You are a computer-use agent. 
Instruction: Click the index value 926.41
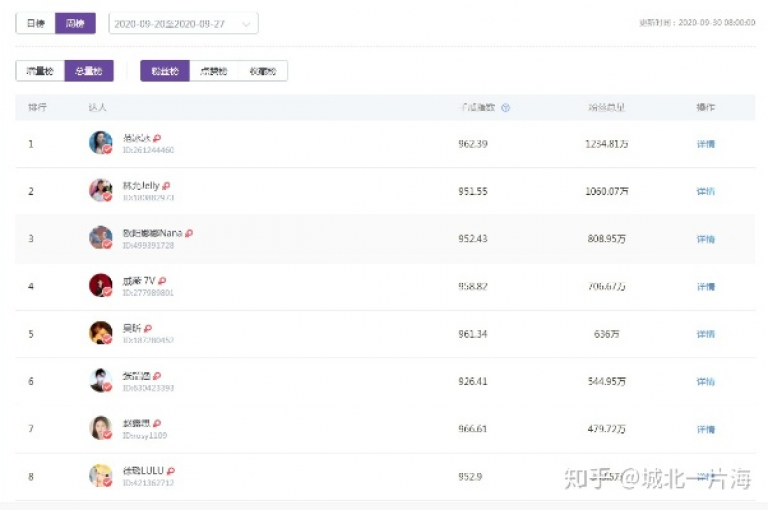coord(473,382)
